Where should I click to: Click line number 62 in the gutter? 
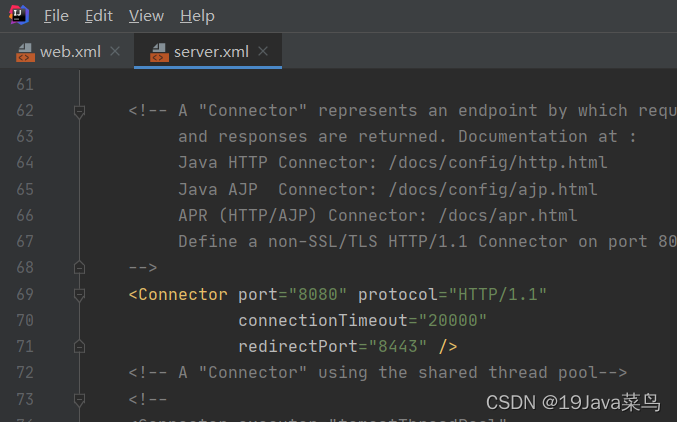(x=25, y=111)
